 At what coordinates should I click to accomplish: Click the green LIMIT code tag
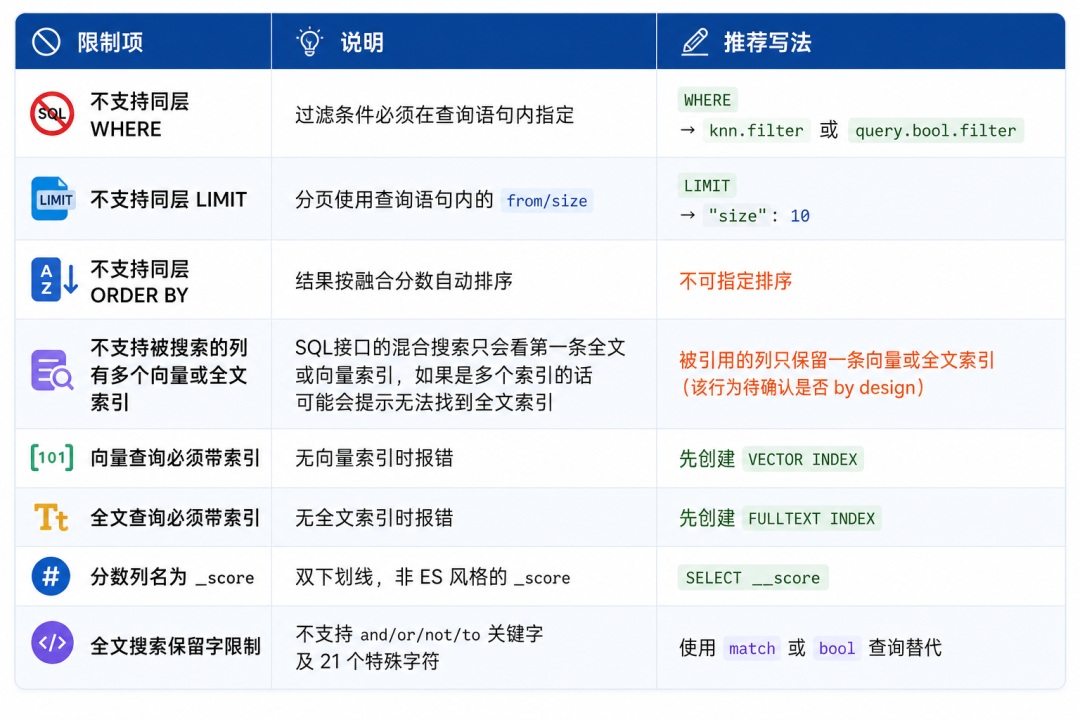pyautogui.click(x=707, y=185)
